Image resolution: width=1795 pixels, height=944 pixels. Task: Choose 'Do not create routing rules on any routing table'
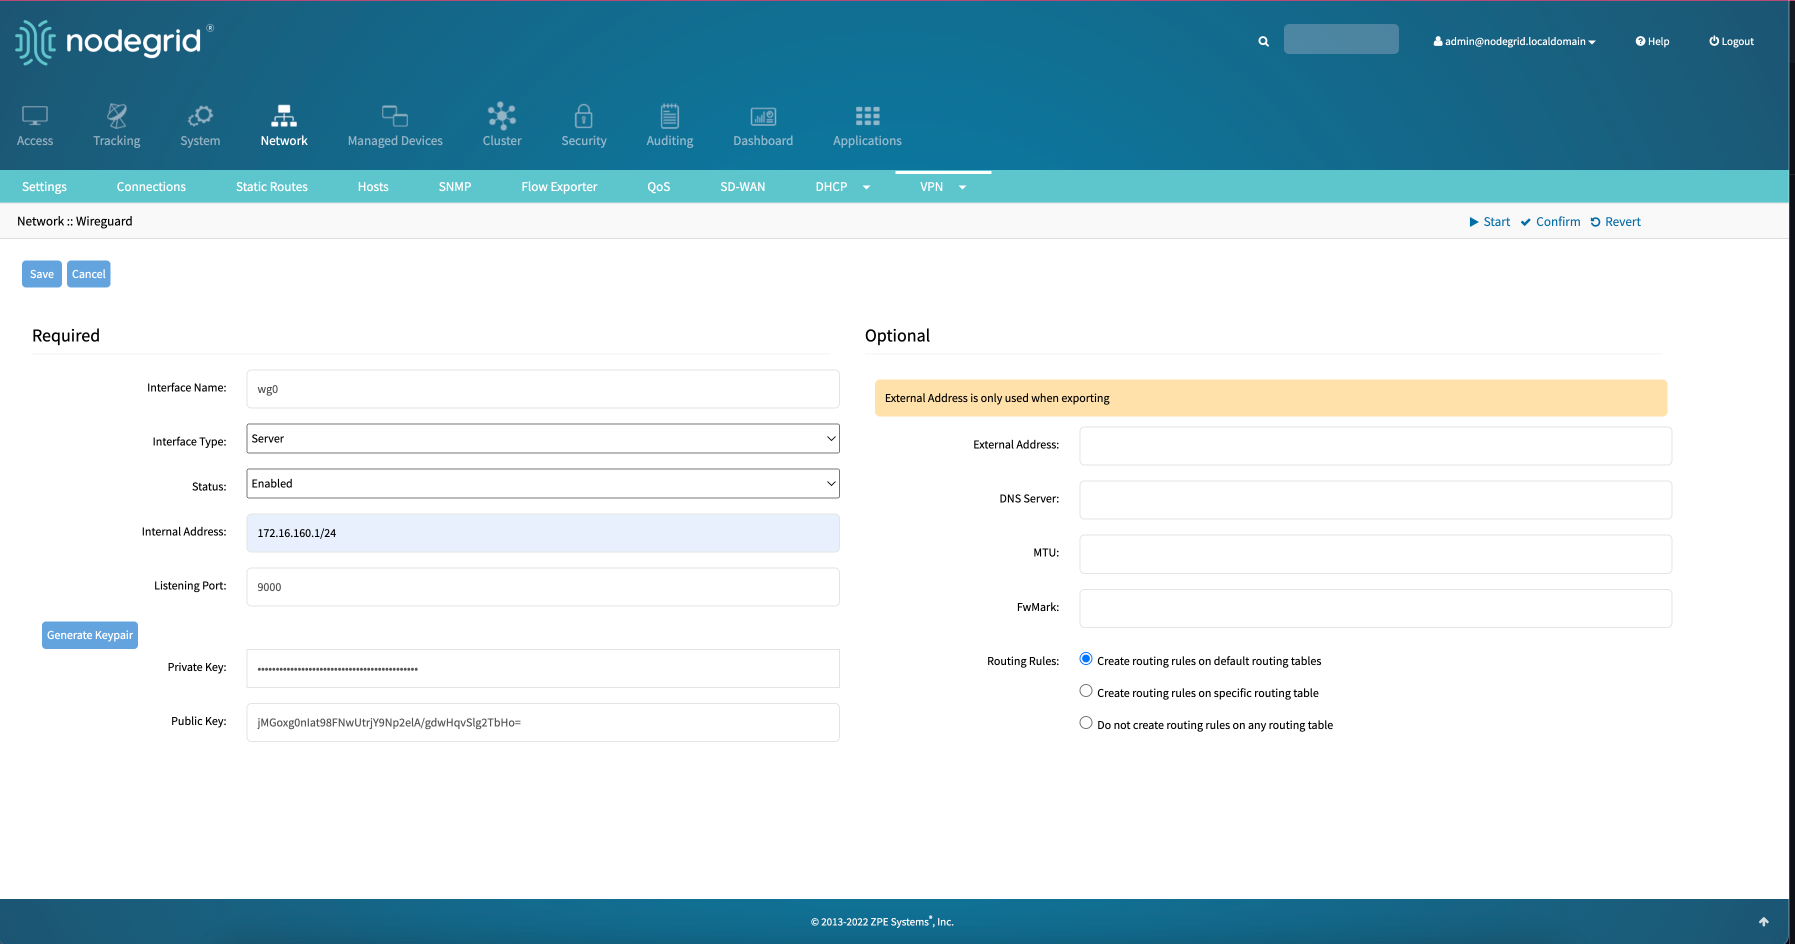[x=1085, y=722]
